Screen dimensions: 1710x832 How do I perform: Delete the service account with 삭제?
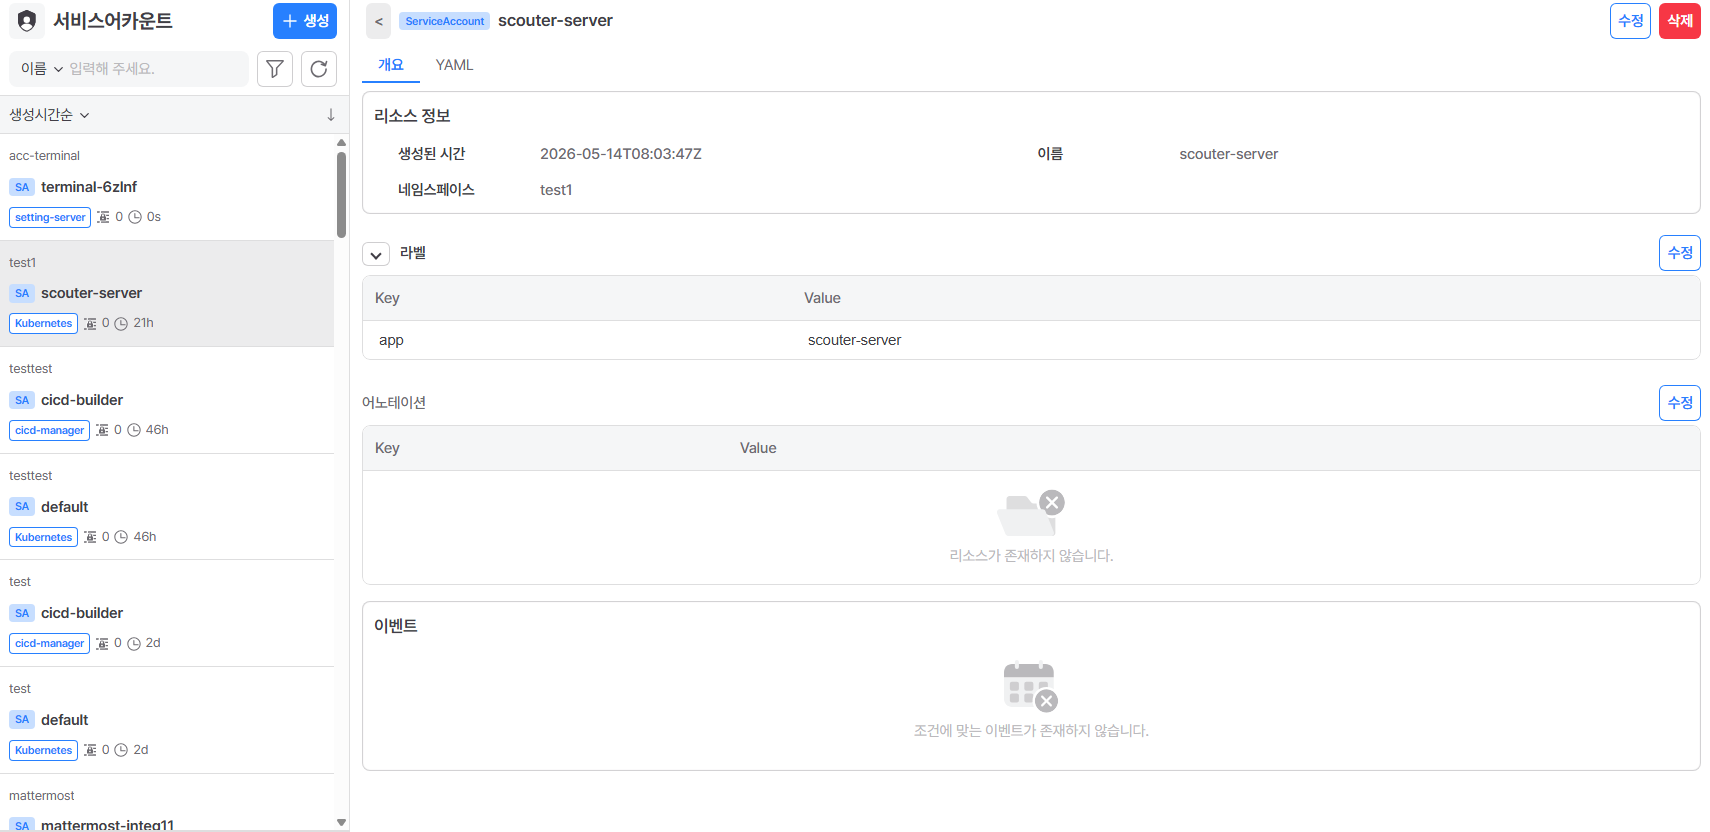click(1680, 21)
